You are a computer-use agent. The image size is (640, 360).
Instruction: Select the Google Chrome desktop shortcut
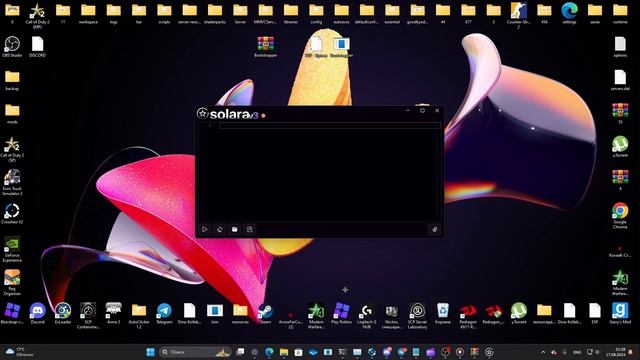[x=620, y=216]
